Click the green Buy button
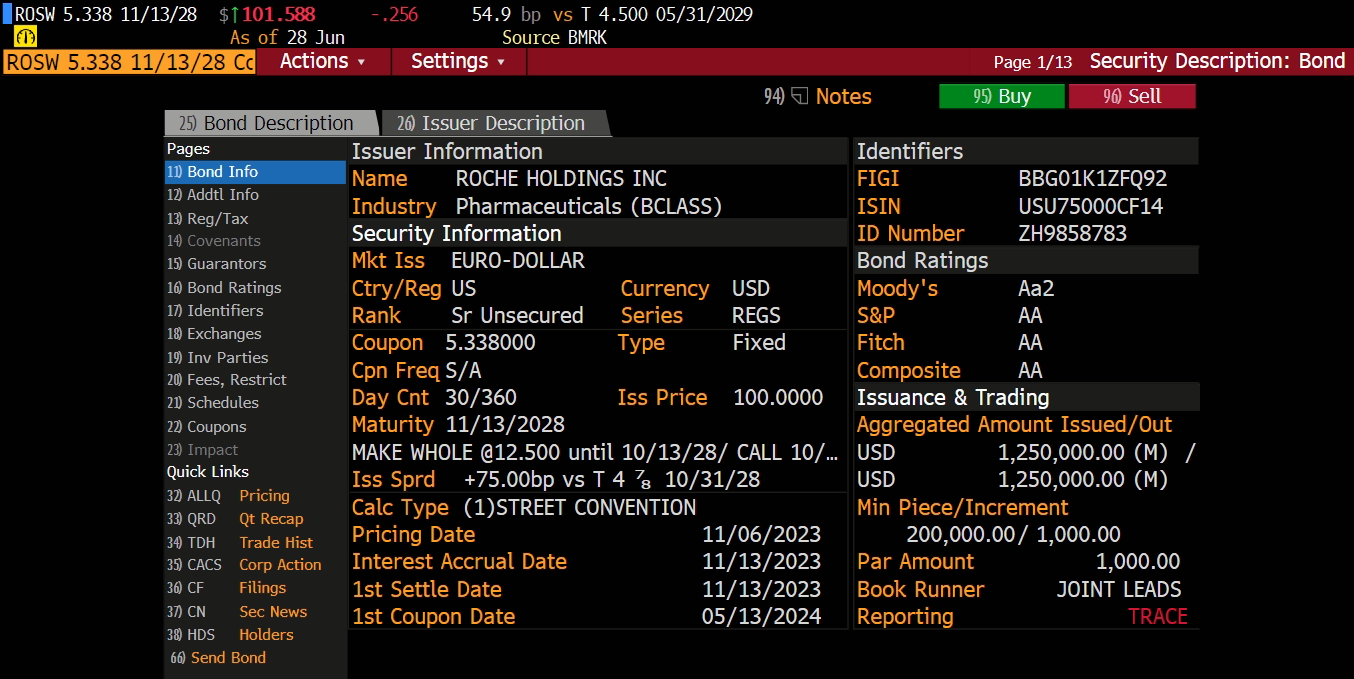The image size is (1354, 679). 1000,96
